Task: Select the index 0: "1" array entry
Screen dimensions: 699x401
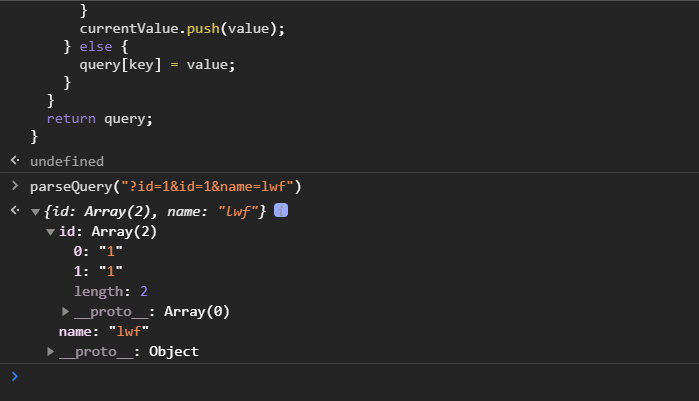Action: [x=98, y=251]
